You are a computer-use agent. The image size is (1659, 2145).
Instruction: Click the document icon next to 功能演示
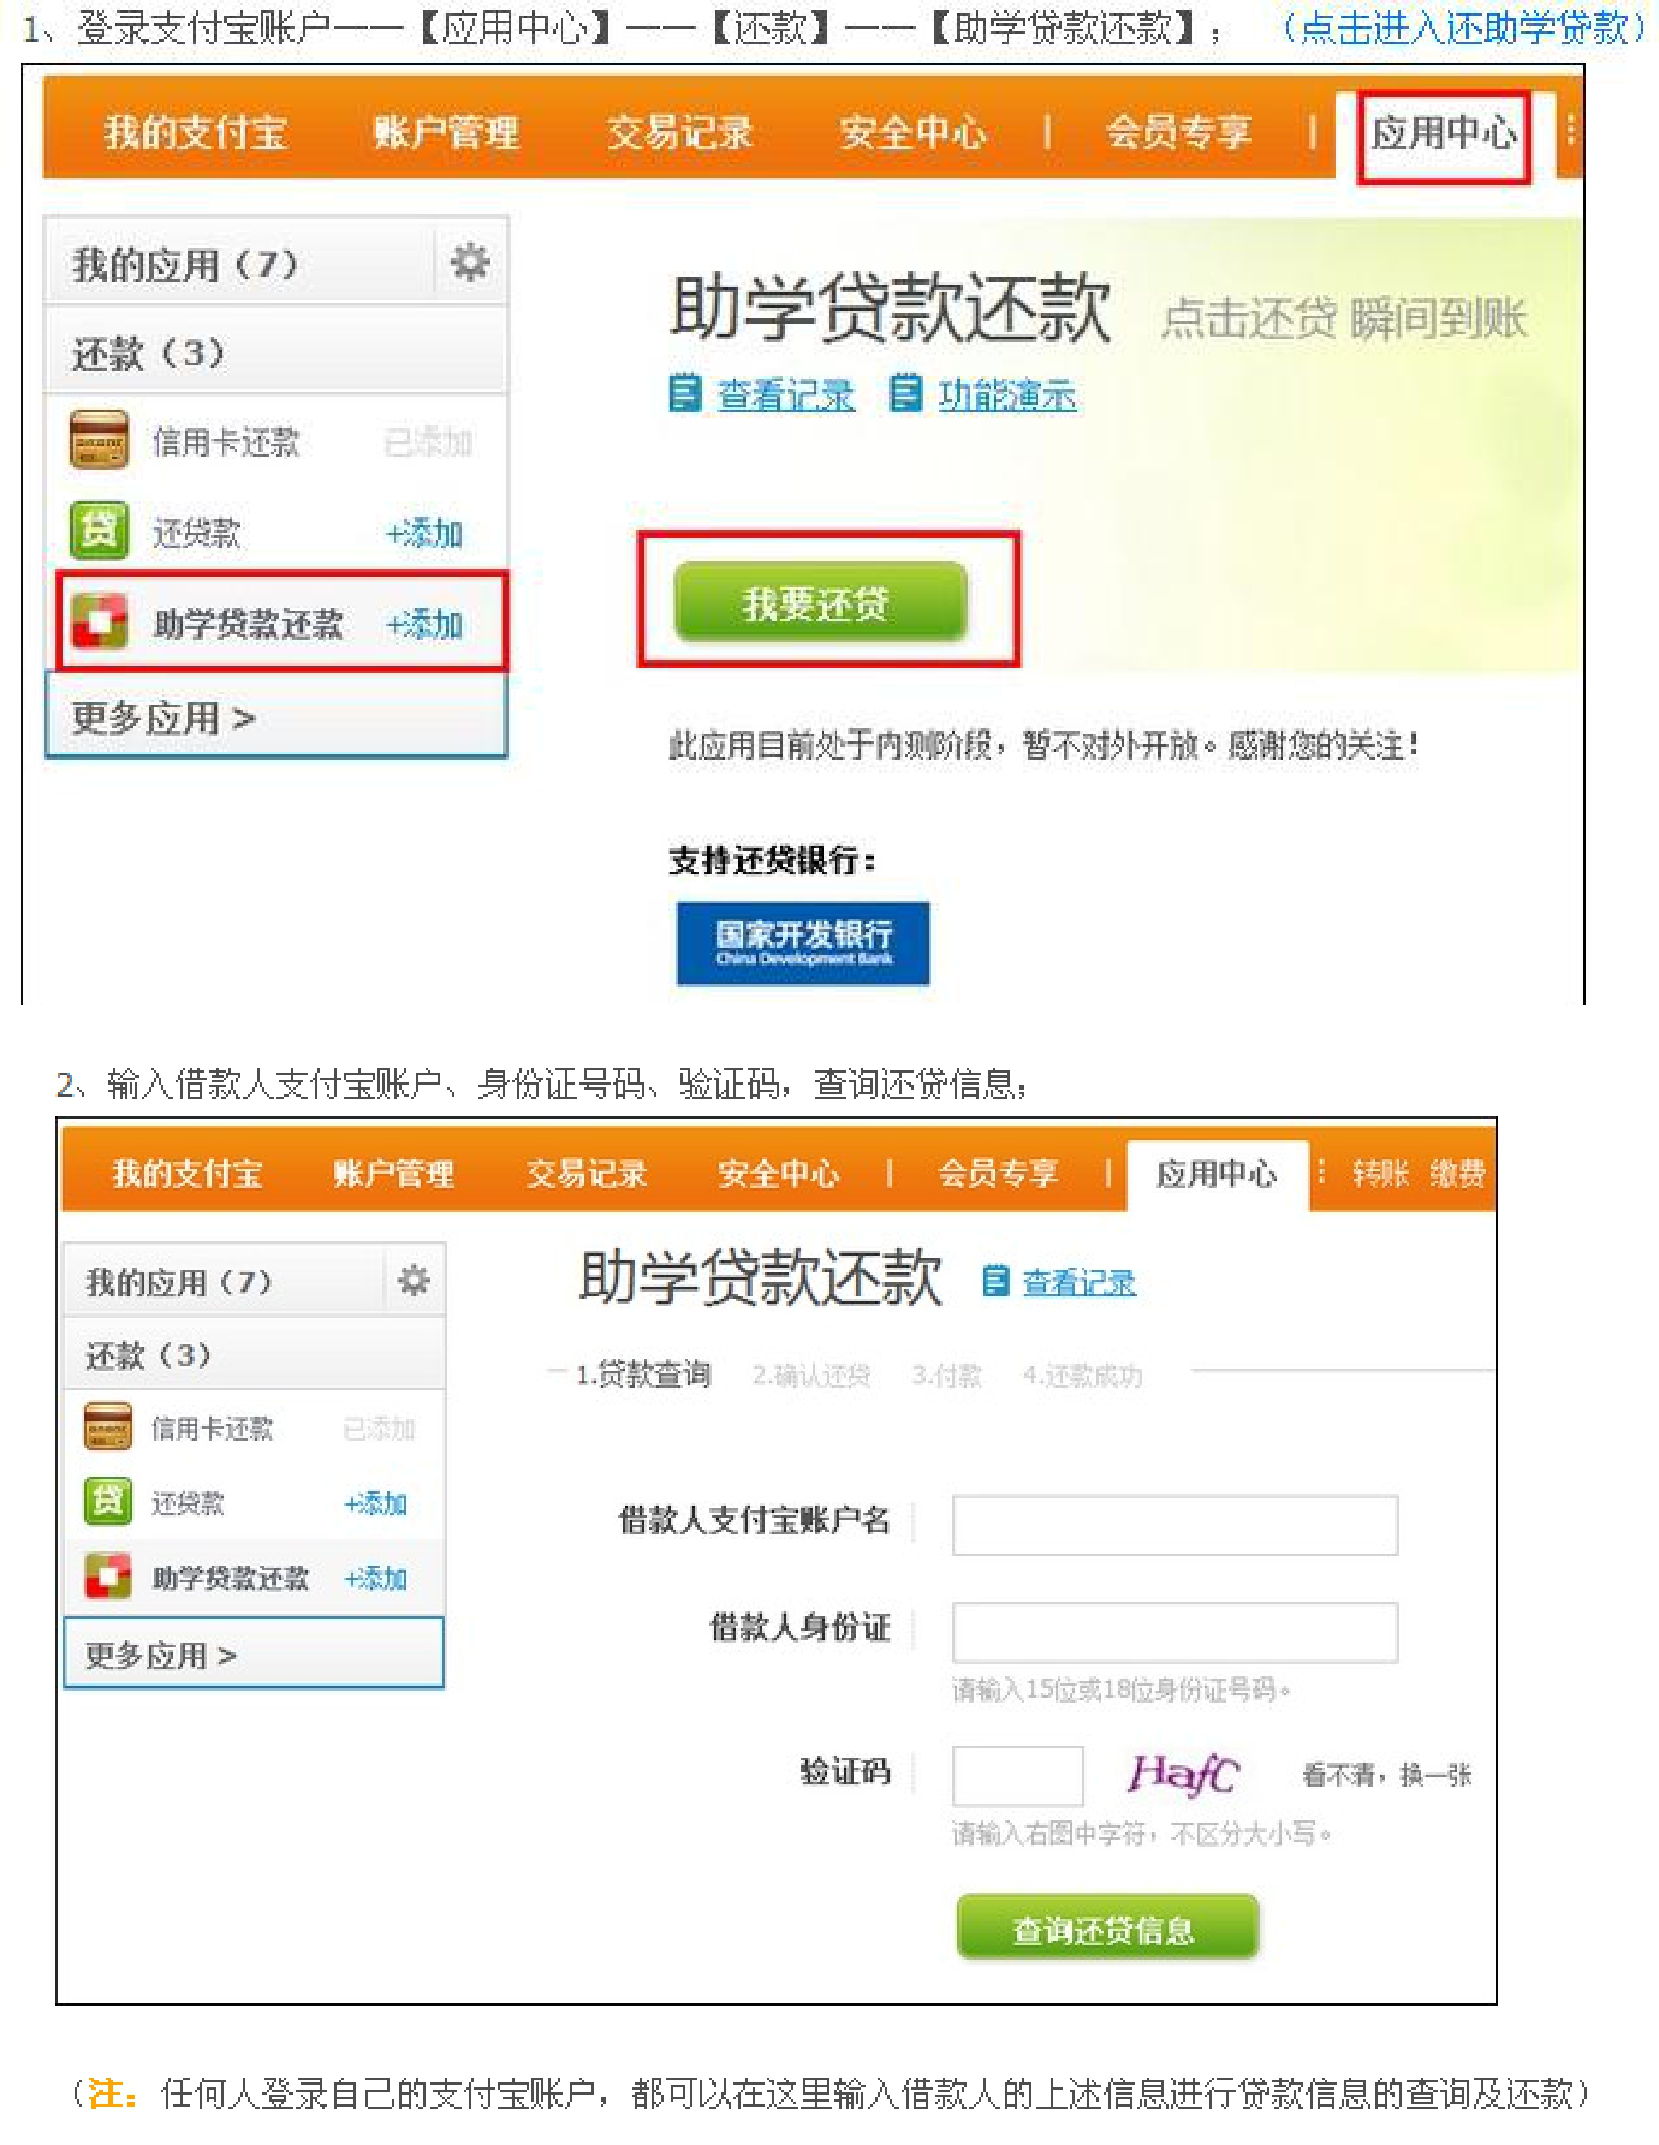904,393
